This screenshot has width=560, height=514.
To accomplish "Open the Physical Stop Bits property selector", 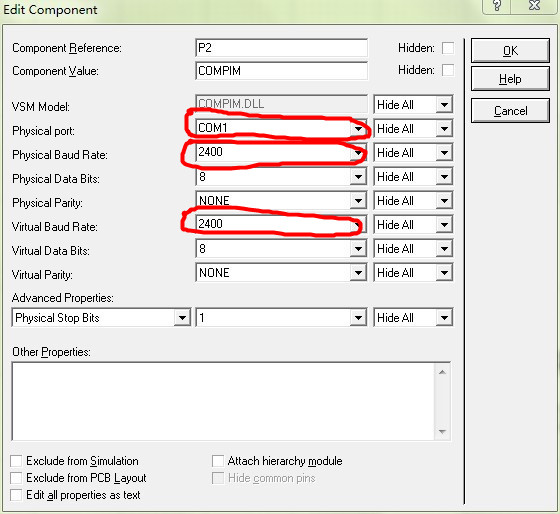I will (x=182, y=318).
